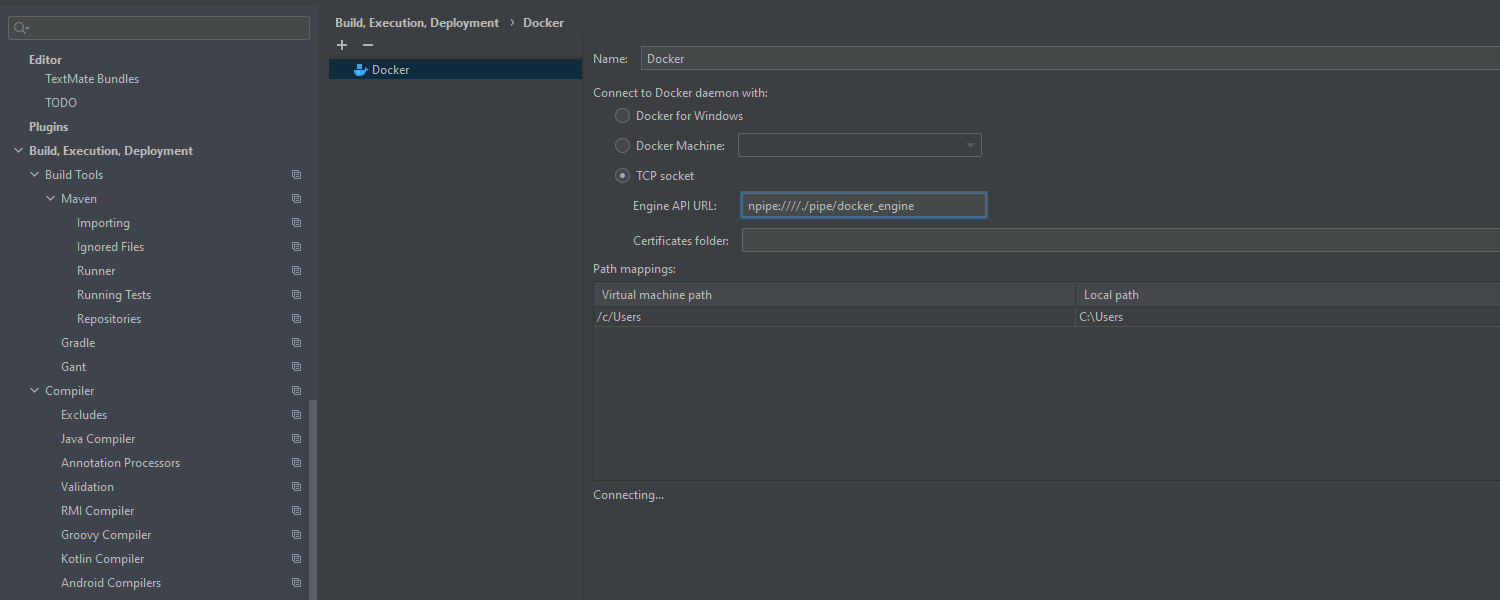Open the Plugins settings page
The image size is (1500, 600).
[48, 127]
